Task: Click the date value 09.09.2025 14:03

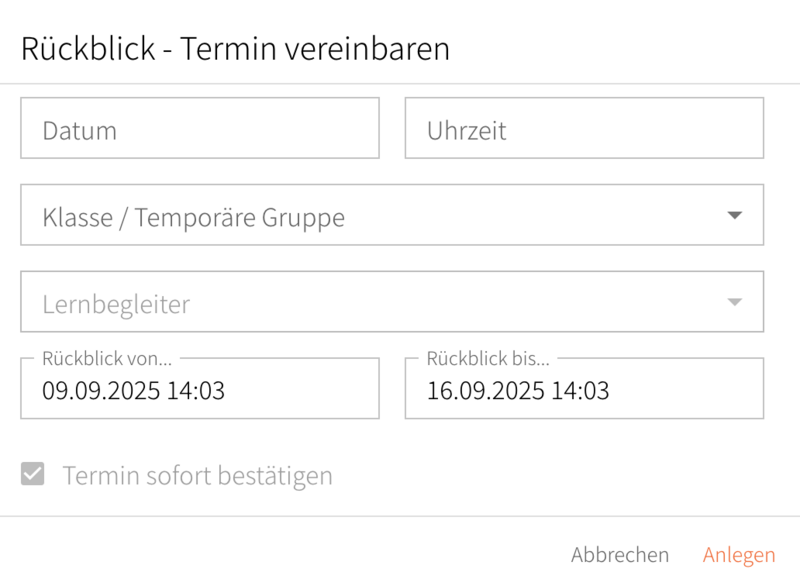Action: [133, 390]
